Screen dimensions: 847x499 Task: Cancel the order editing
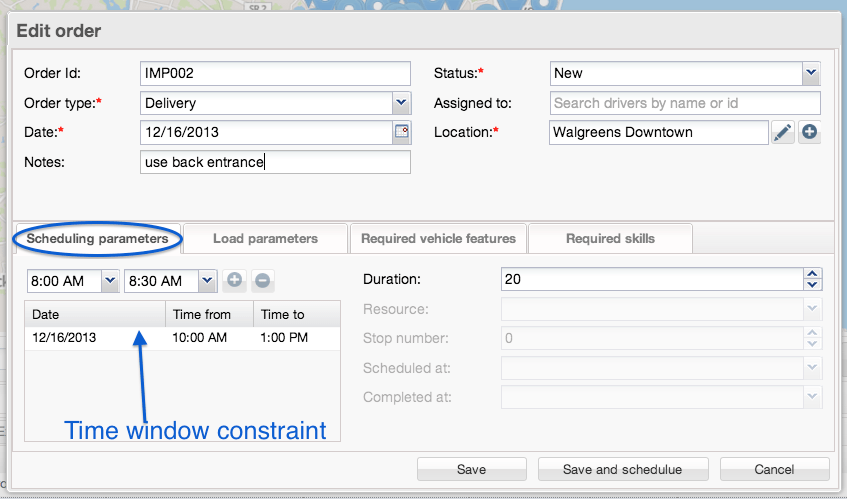point(775,469)
